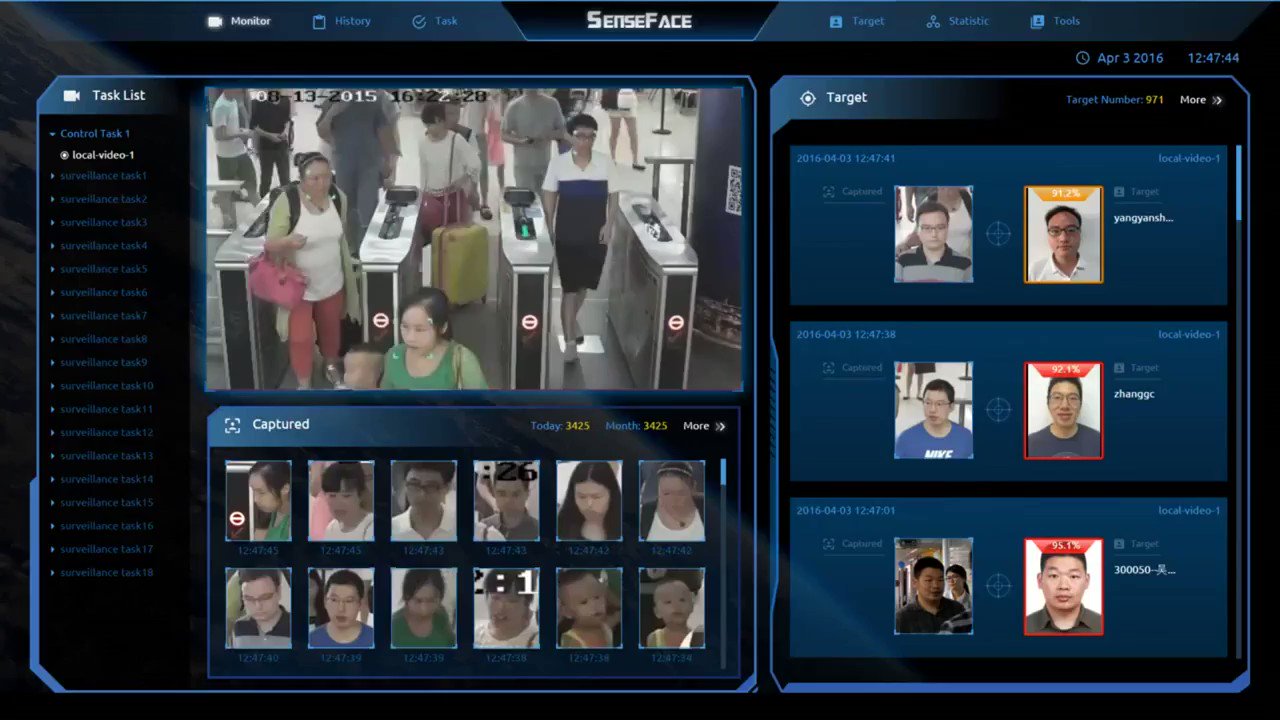Click the Target label icon in the zhanggc record
The width and height of the screenshot is (1280, 720).
[1119, 368]
